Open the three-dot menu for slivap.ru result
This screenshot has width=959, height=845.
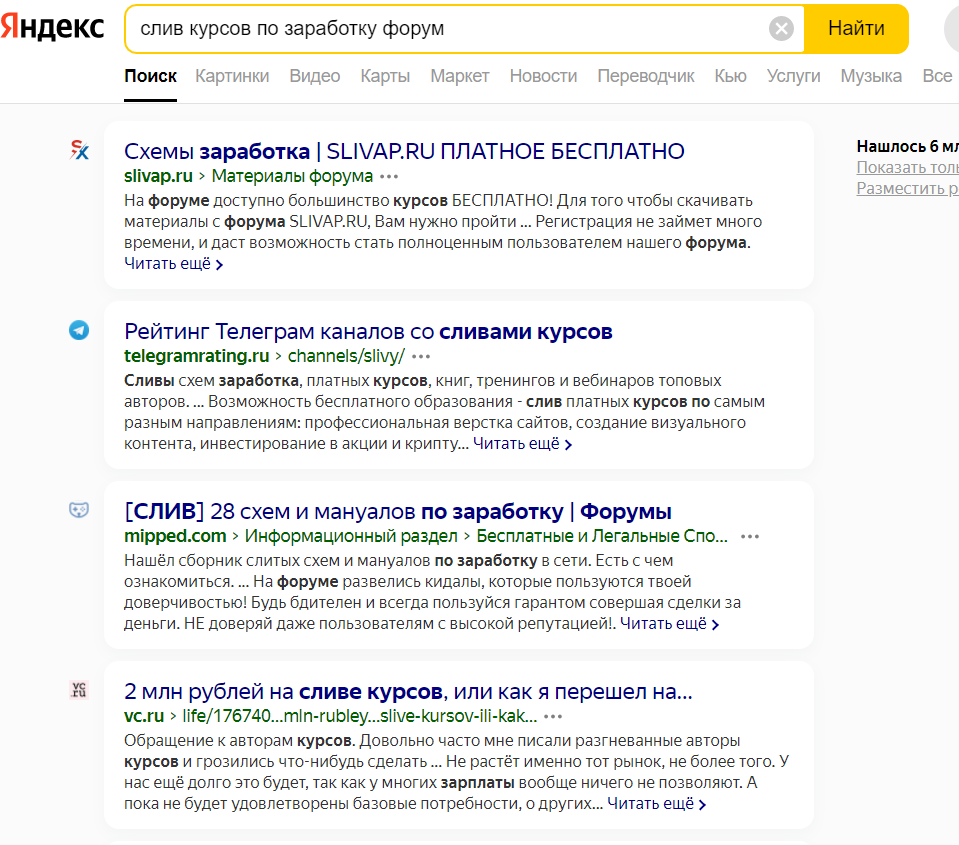point(389,177)
